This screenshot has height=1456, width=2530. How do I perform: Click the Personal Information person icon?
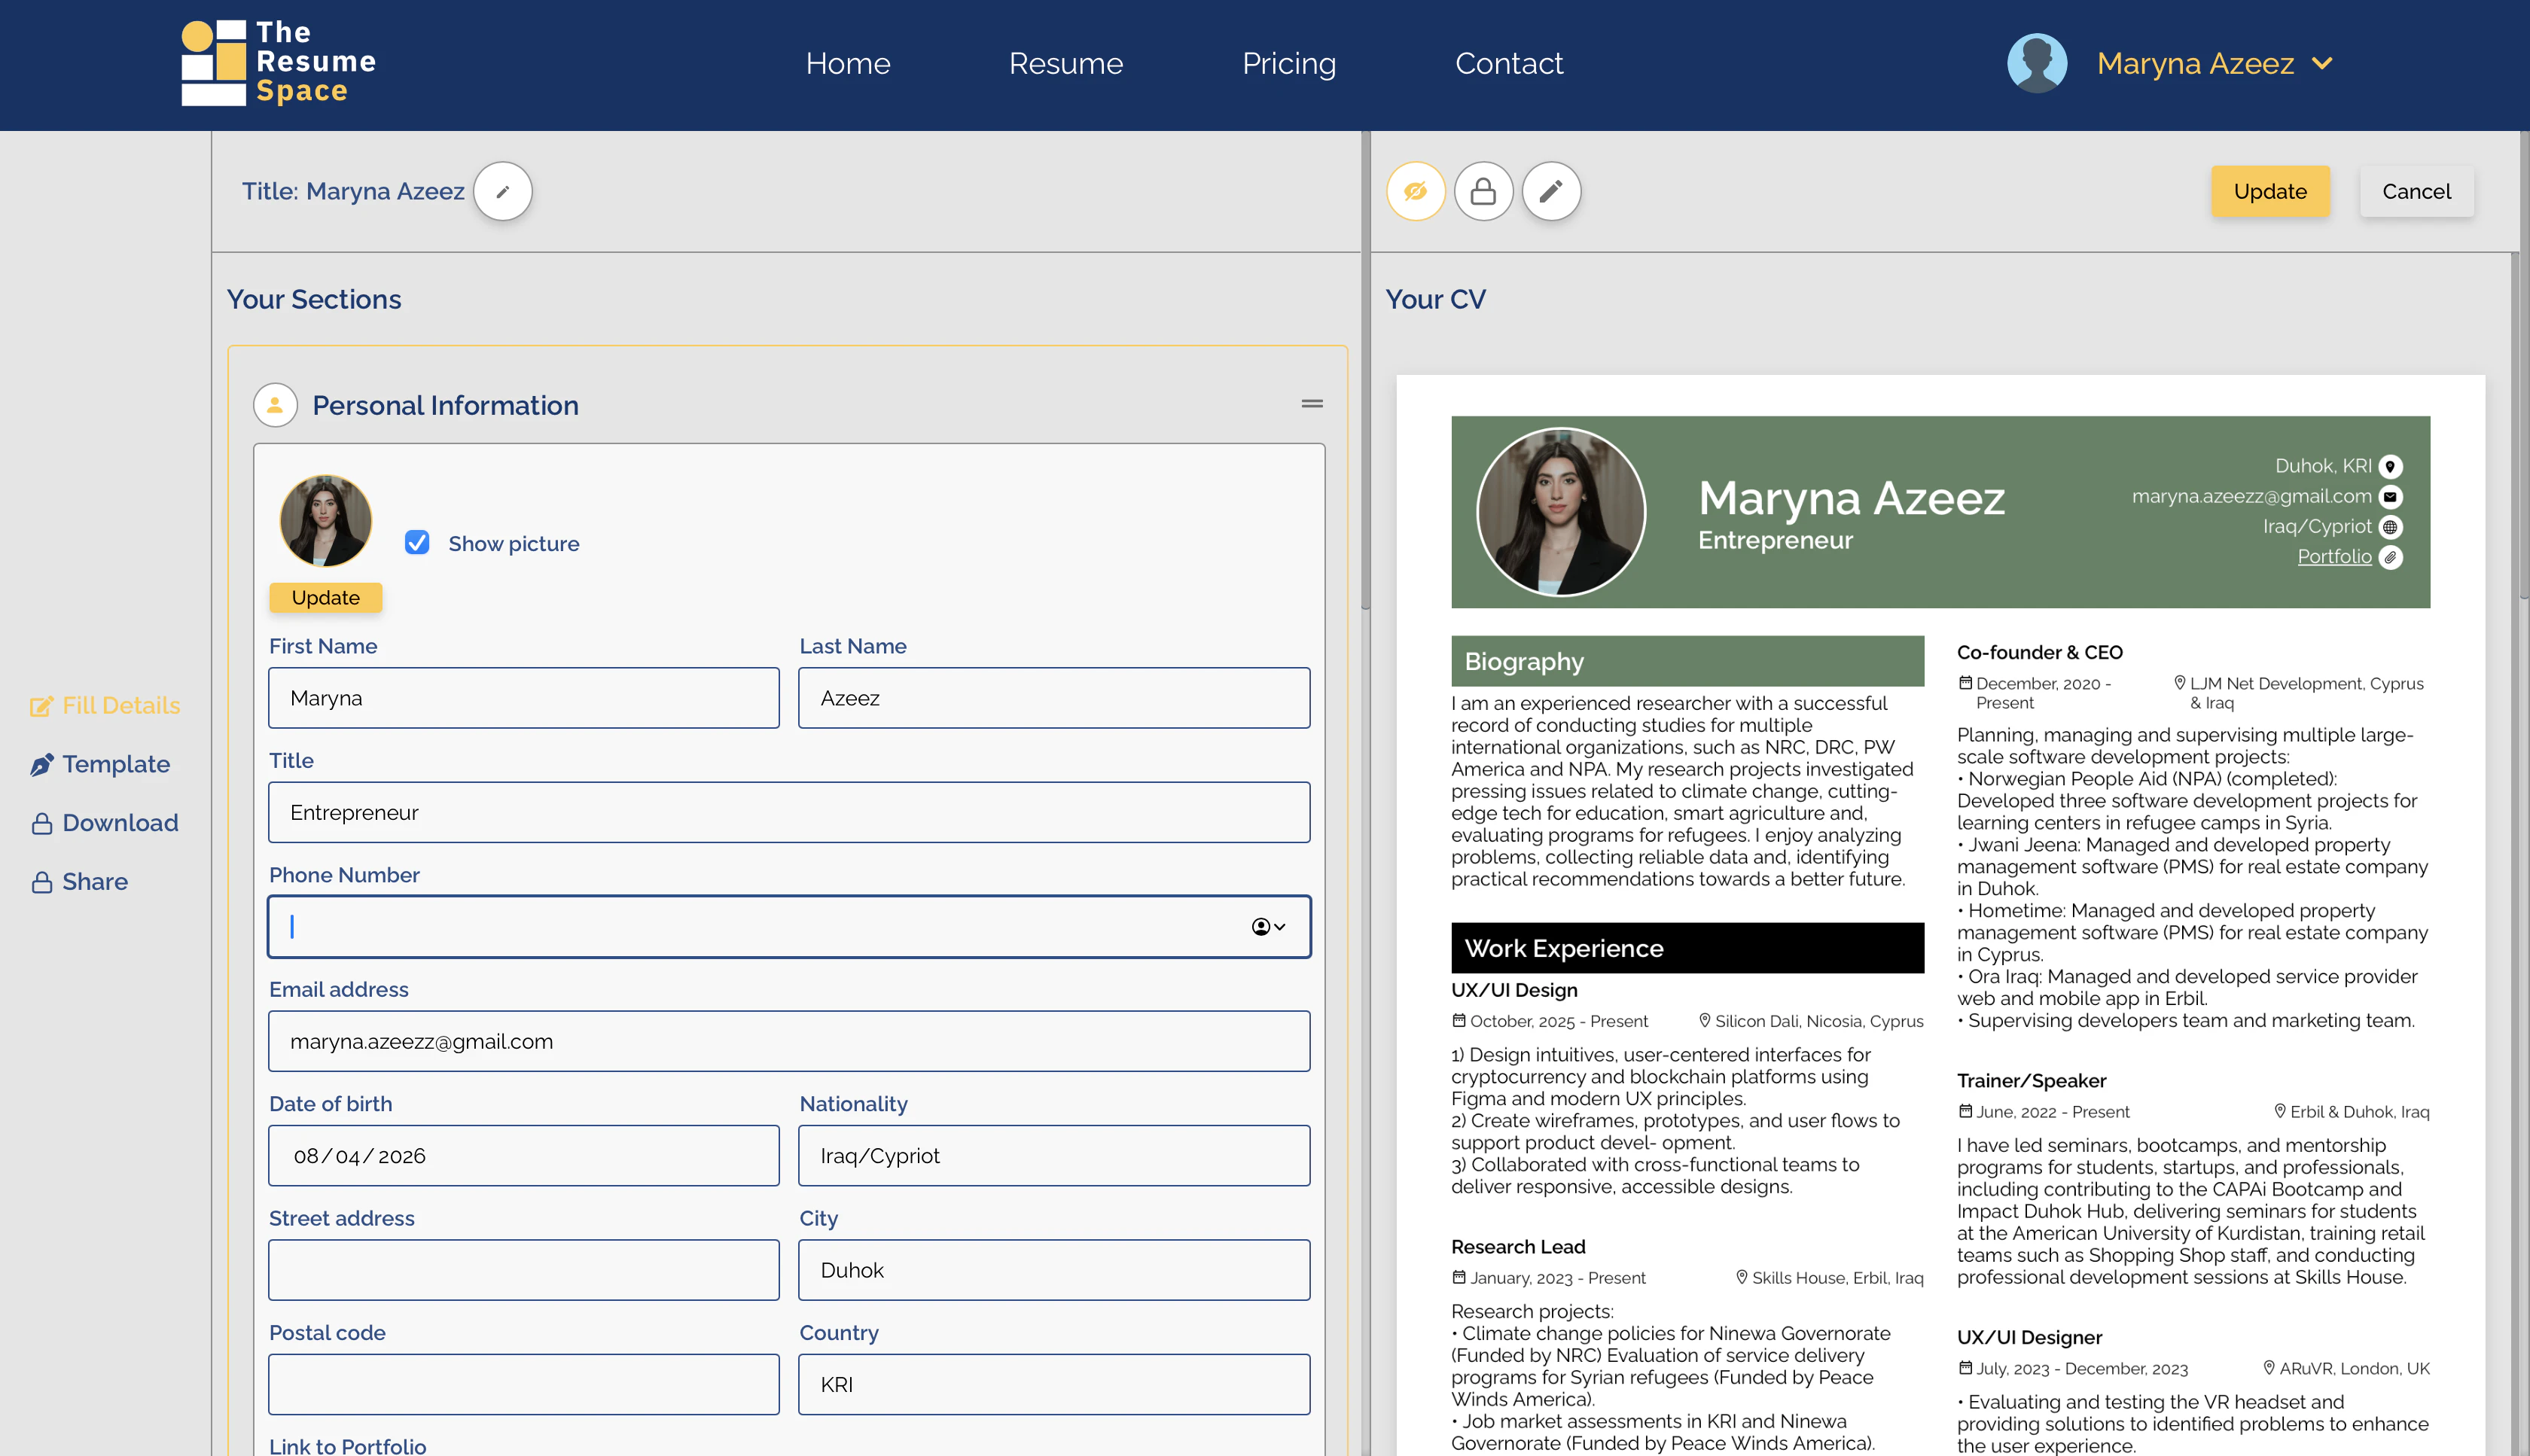[x=275, y=405]
